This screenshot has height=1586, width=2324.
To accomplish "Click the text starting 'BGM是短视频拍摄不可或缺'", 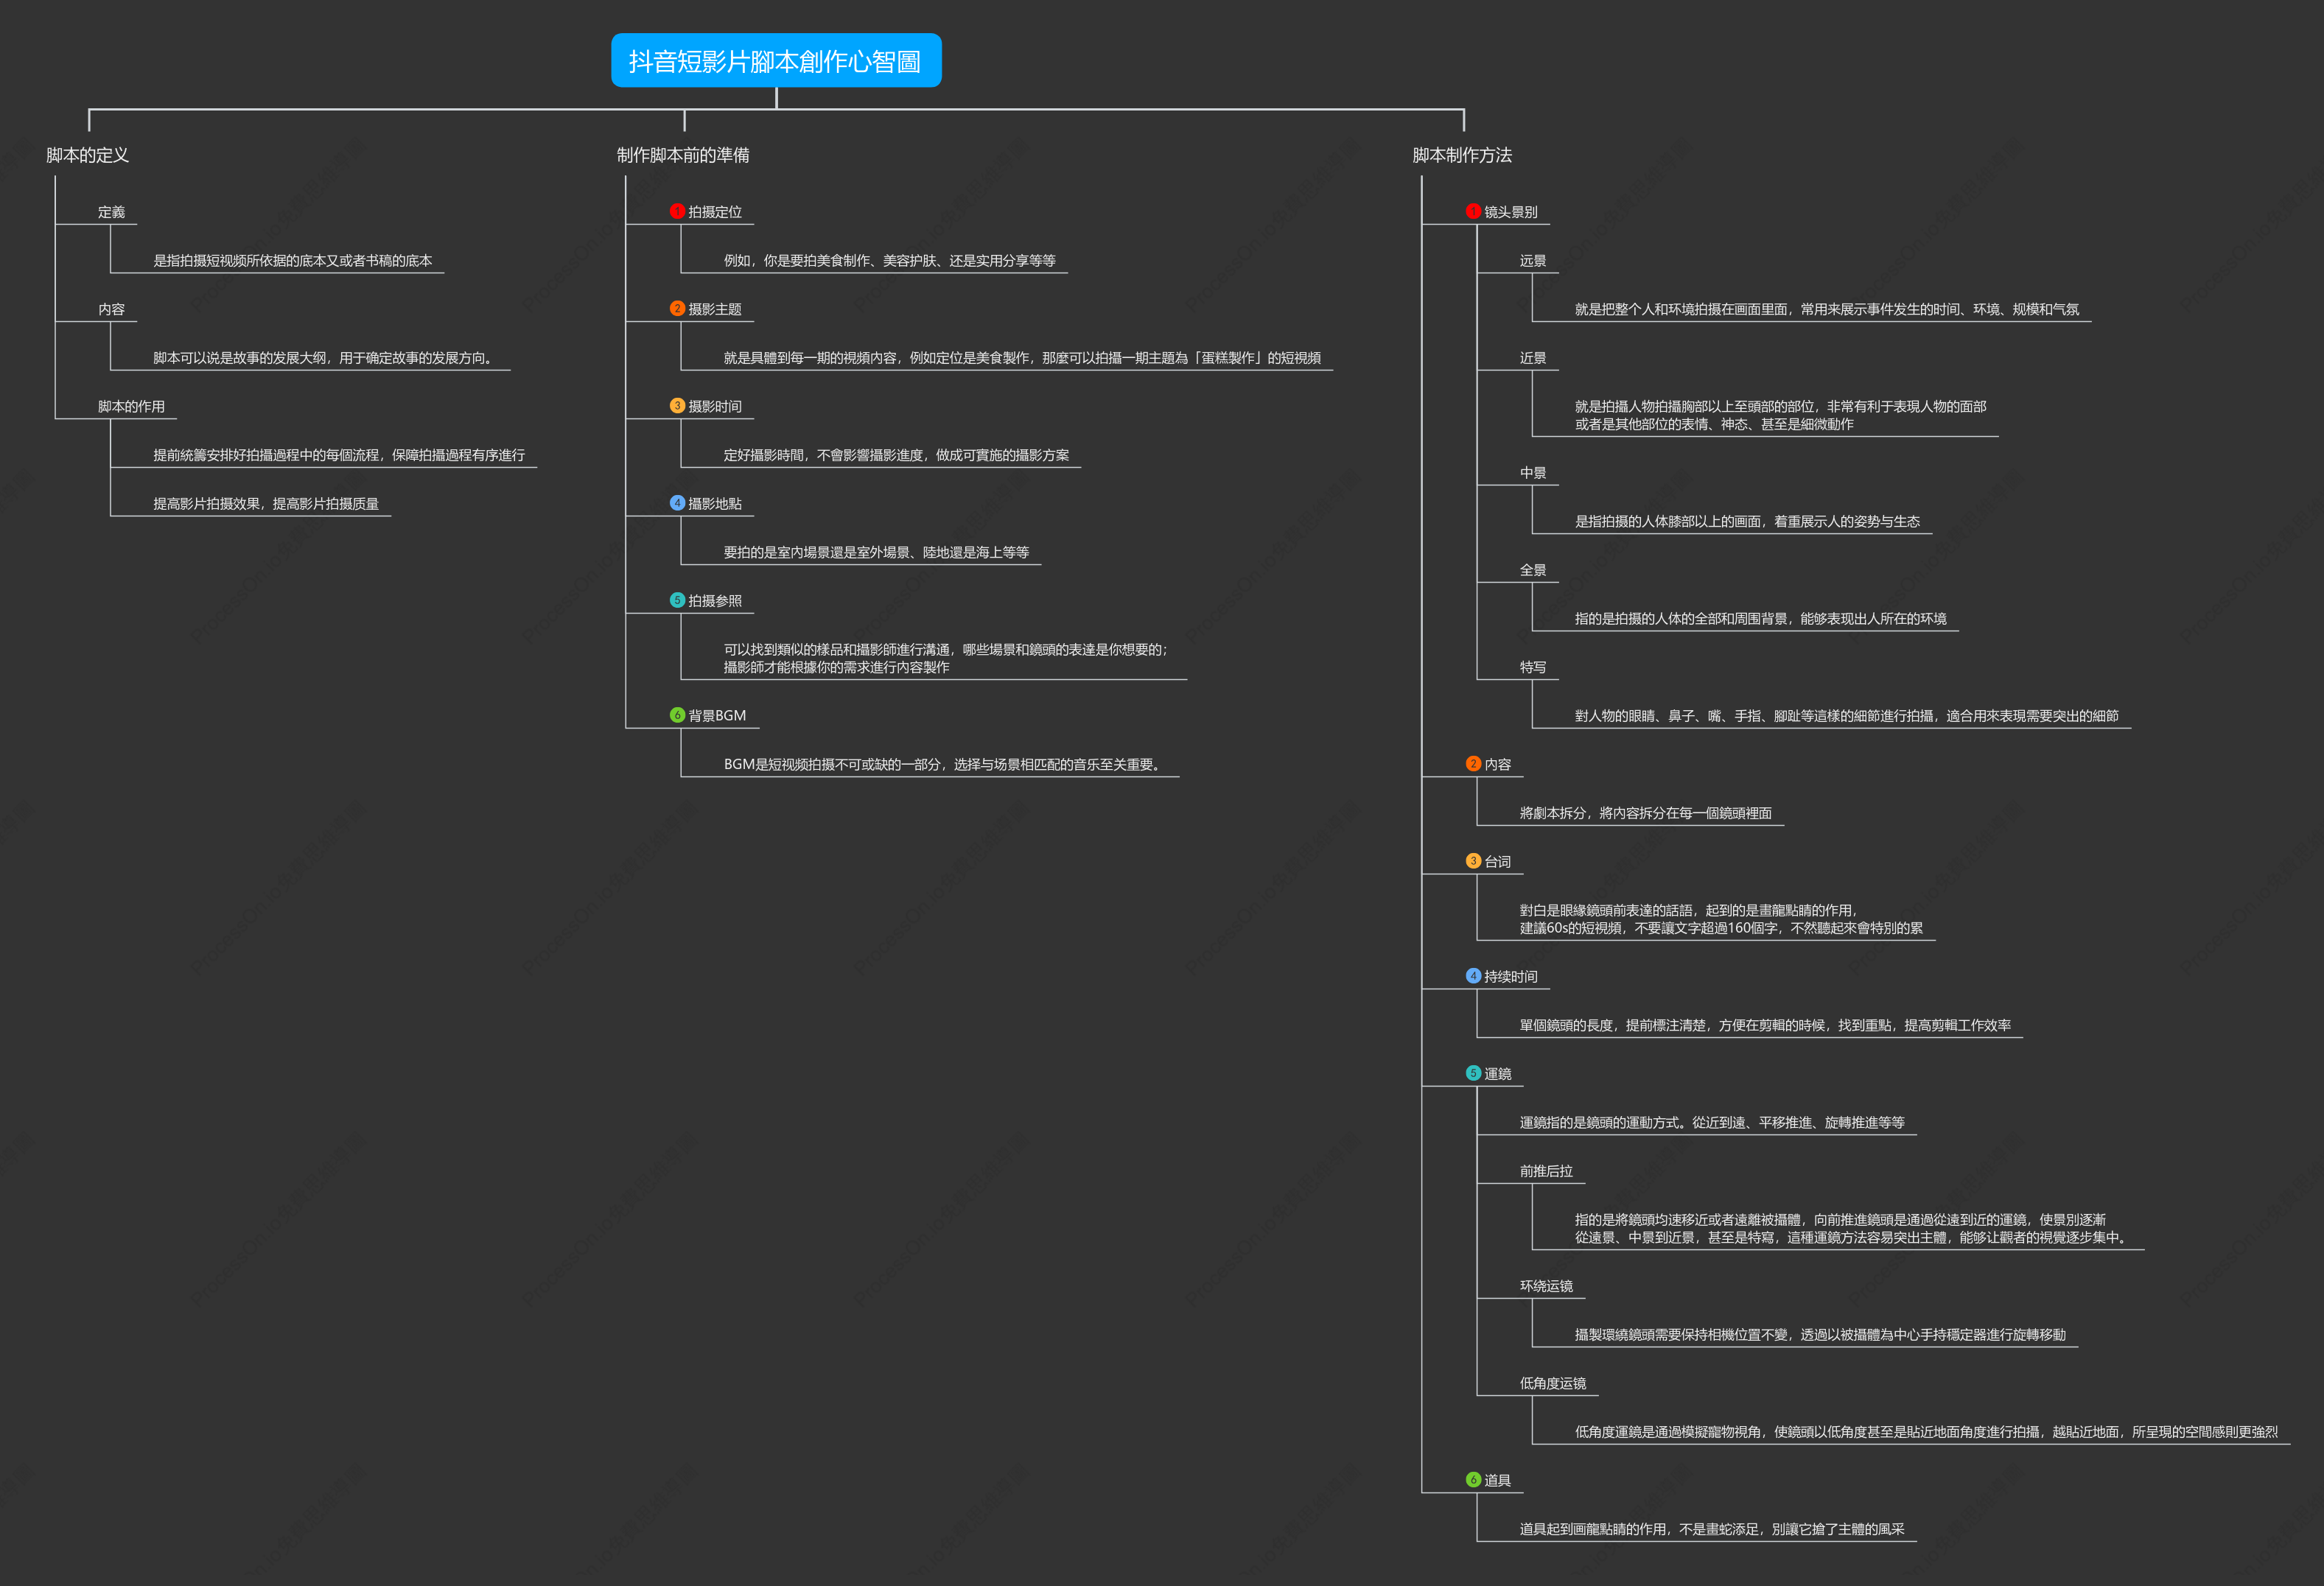I will [944, 763].
